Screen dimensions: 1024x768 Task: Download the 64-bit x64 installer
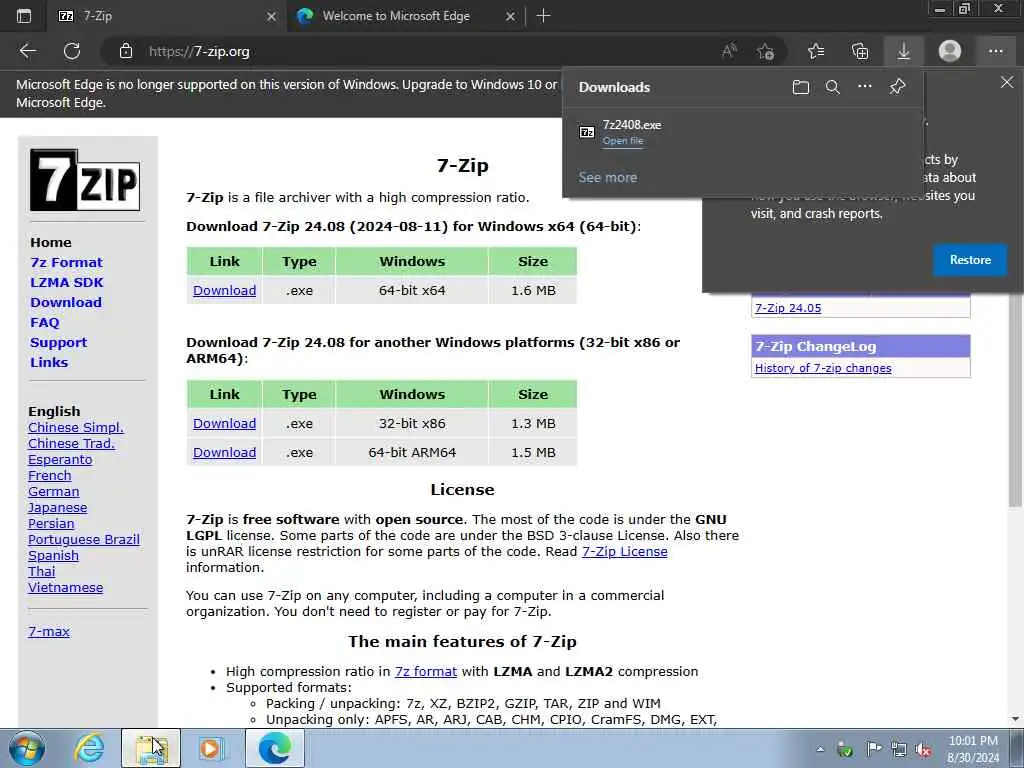(225, 291)
